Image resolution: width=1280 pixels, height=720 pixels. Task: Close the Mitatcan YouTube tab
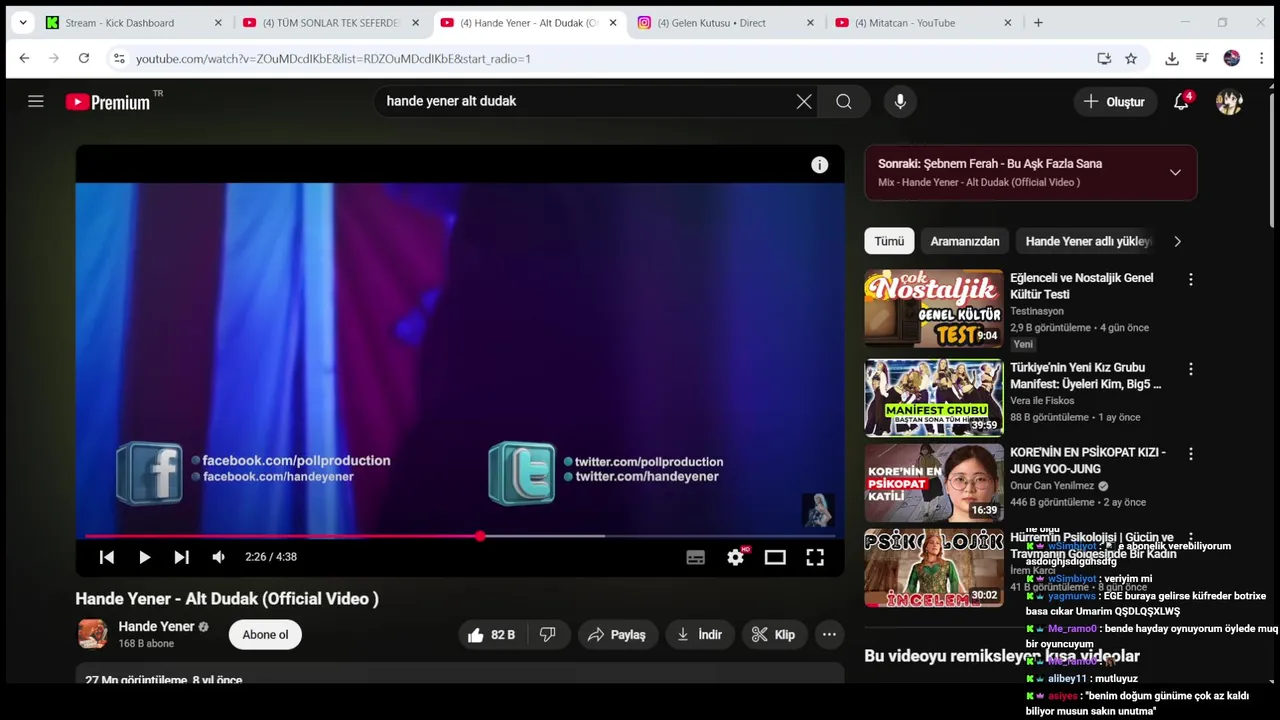point(1008,22)
